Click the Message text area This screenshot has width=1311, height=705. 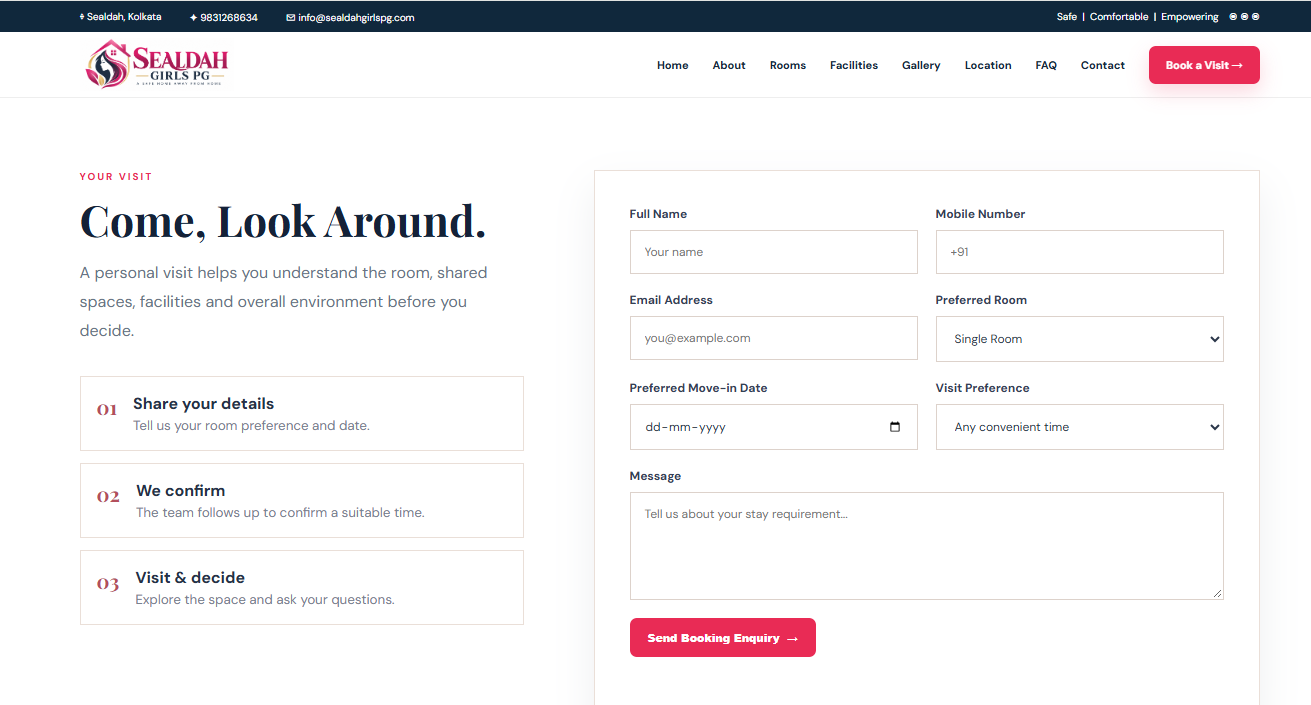pos(926,546)
